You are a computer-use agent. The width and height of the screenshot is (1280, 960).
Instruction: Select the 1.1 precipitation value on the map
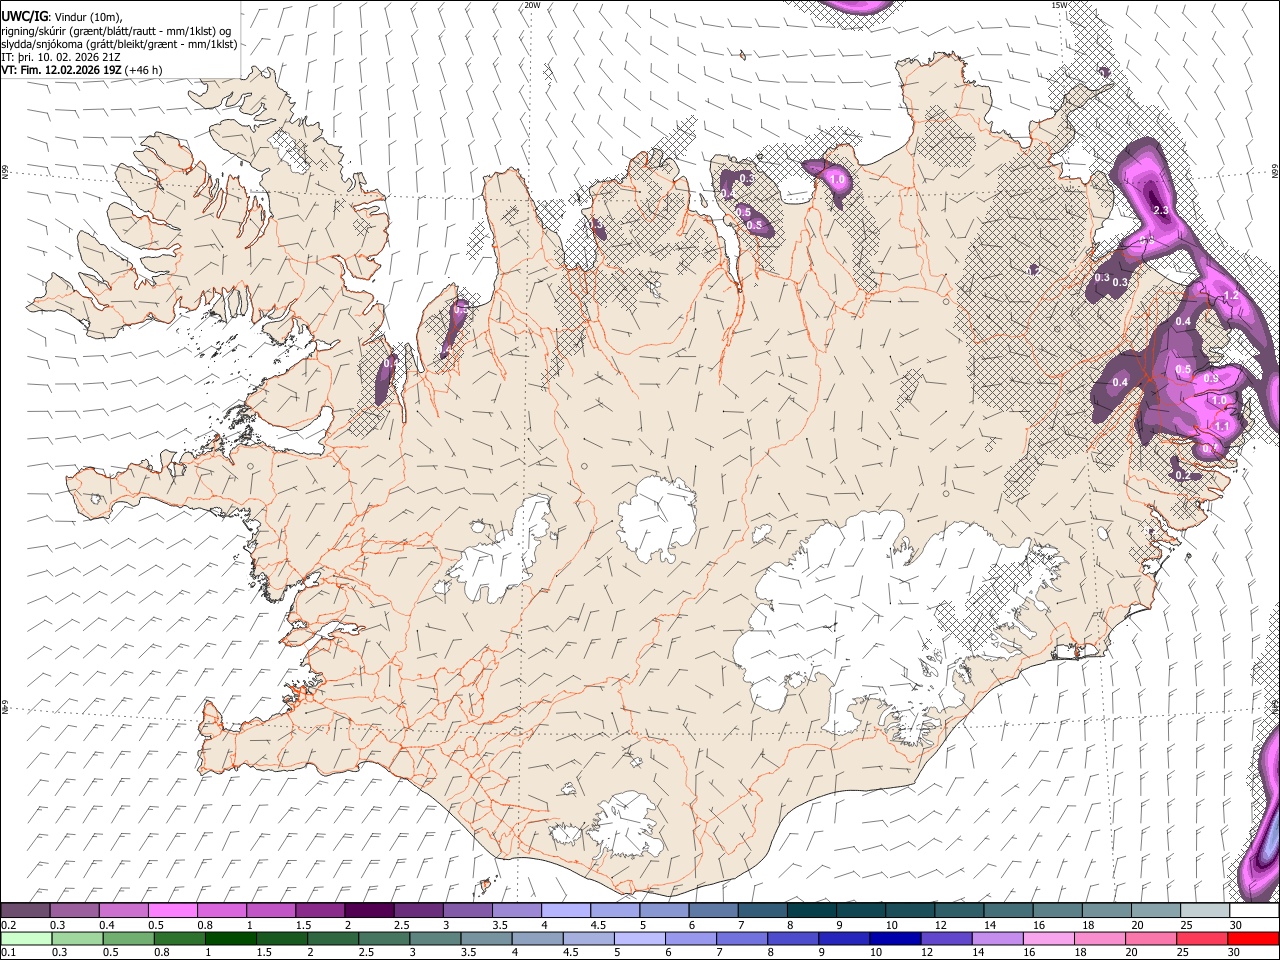click(x=1221, y=426)
